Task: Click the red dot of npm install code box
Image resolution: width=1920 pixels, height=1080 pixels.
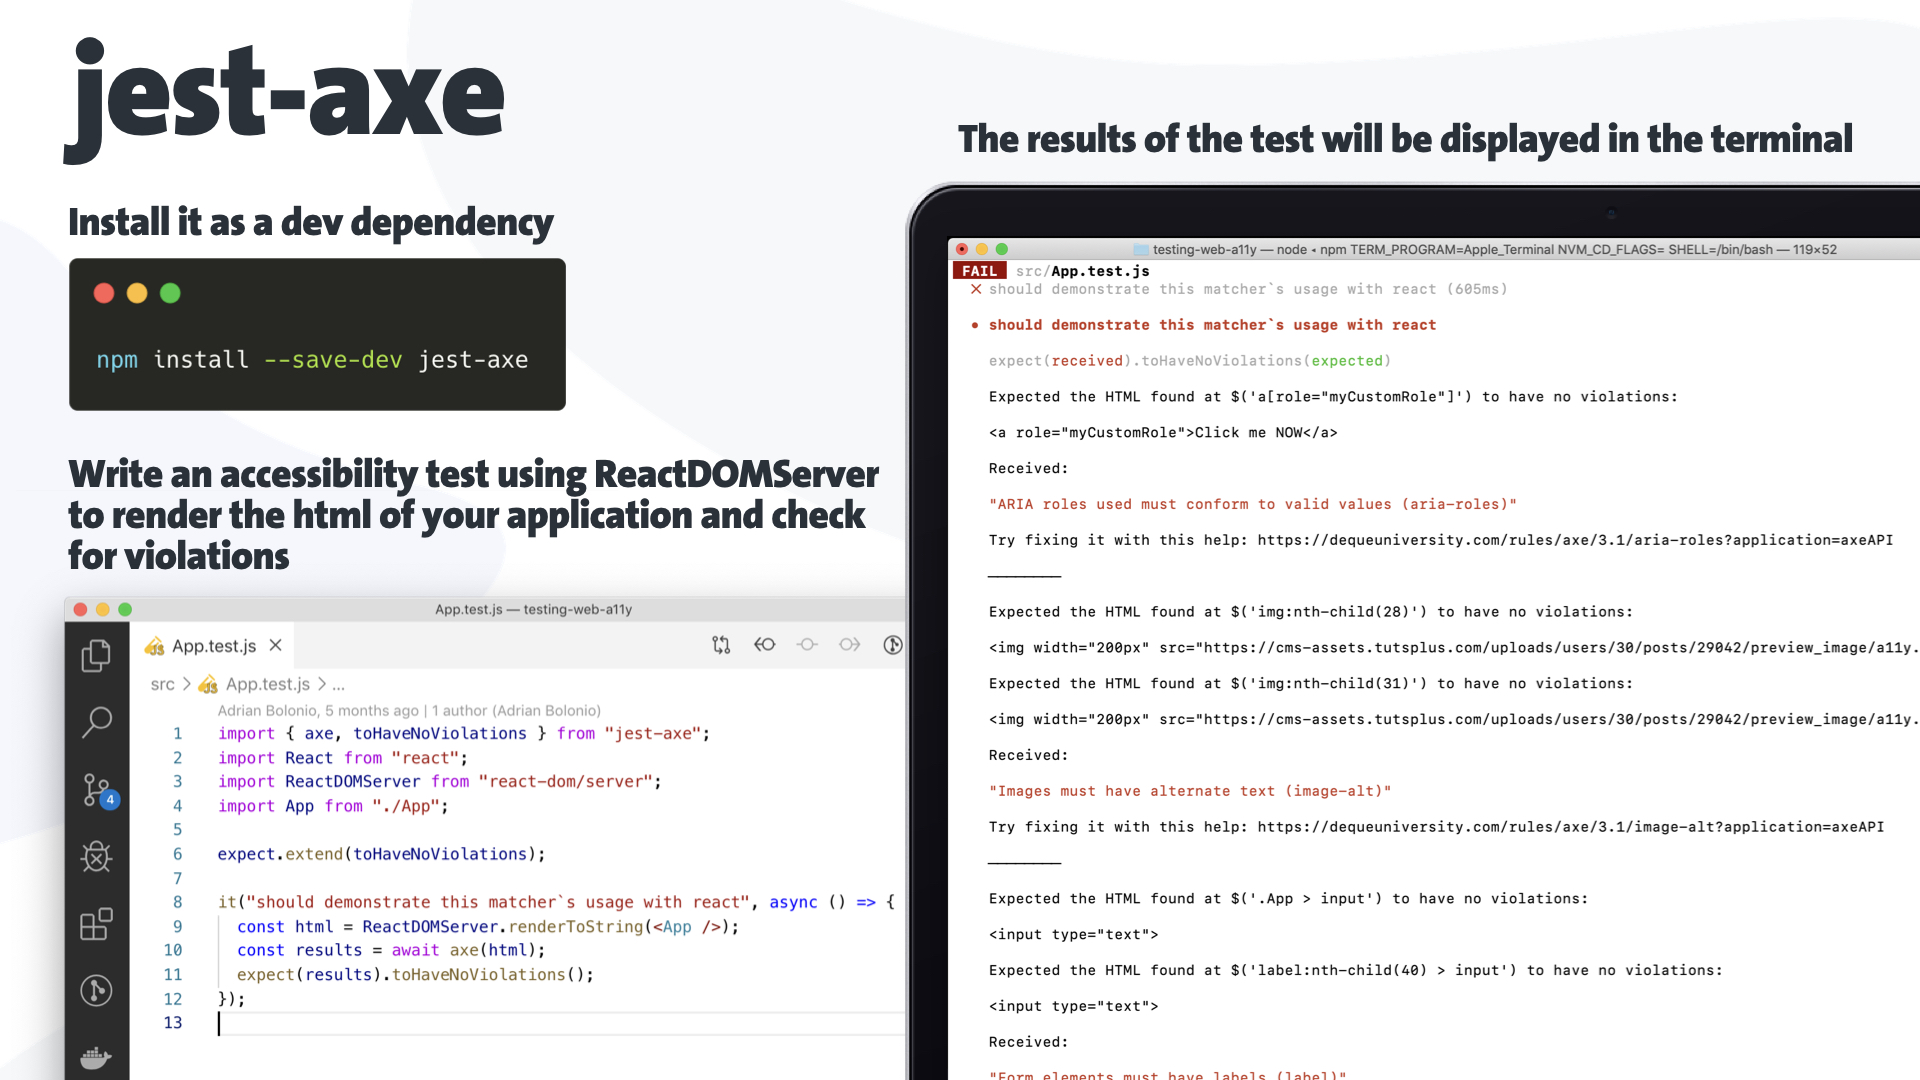Action: coord(104,293)
